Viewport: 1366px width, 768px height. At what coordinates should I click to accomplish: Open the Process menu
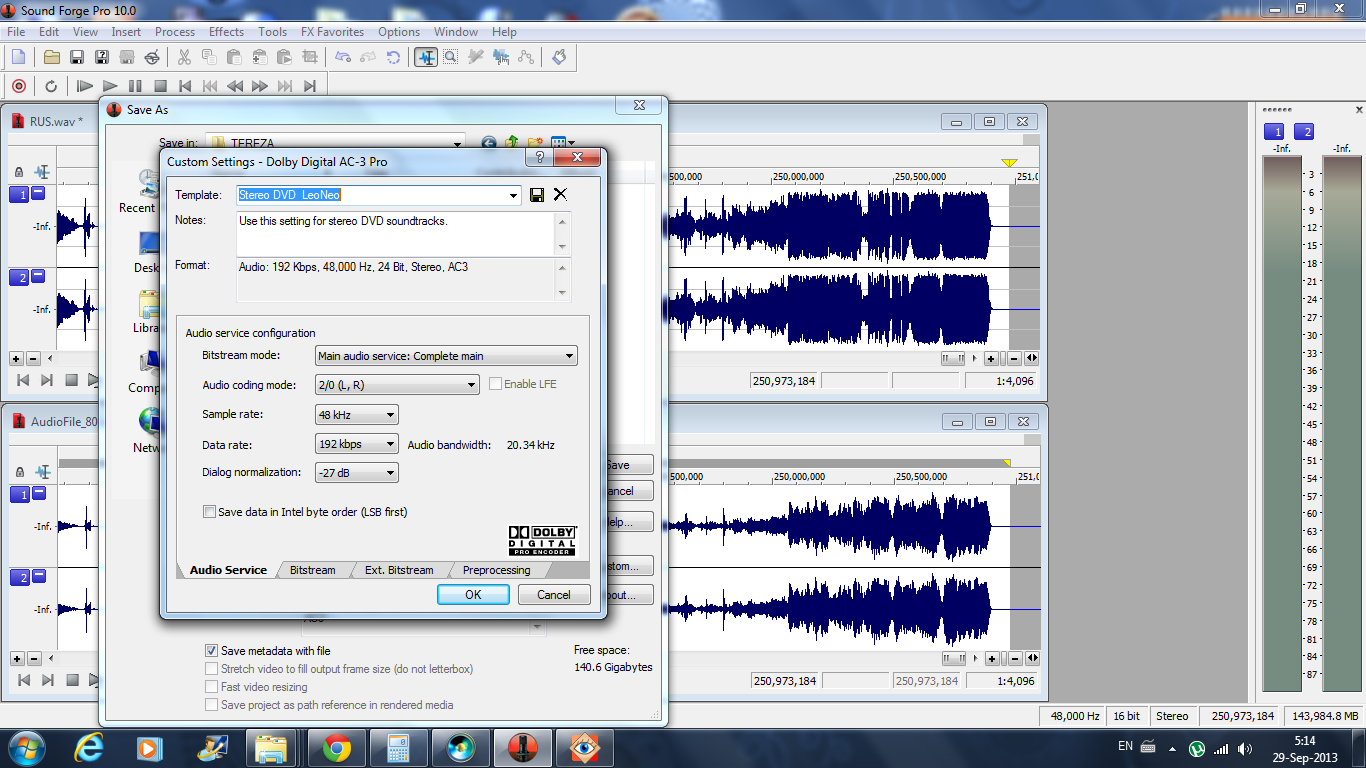click(175, 32)
